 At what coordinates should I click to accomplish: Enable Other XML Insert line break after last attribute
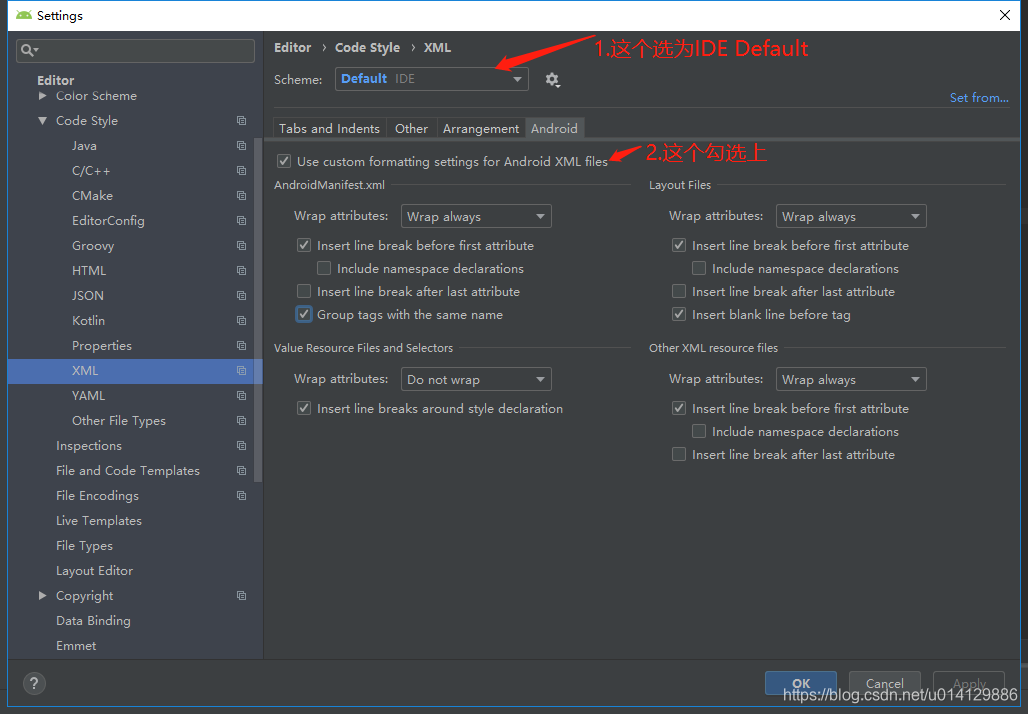(679, 454)
